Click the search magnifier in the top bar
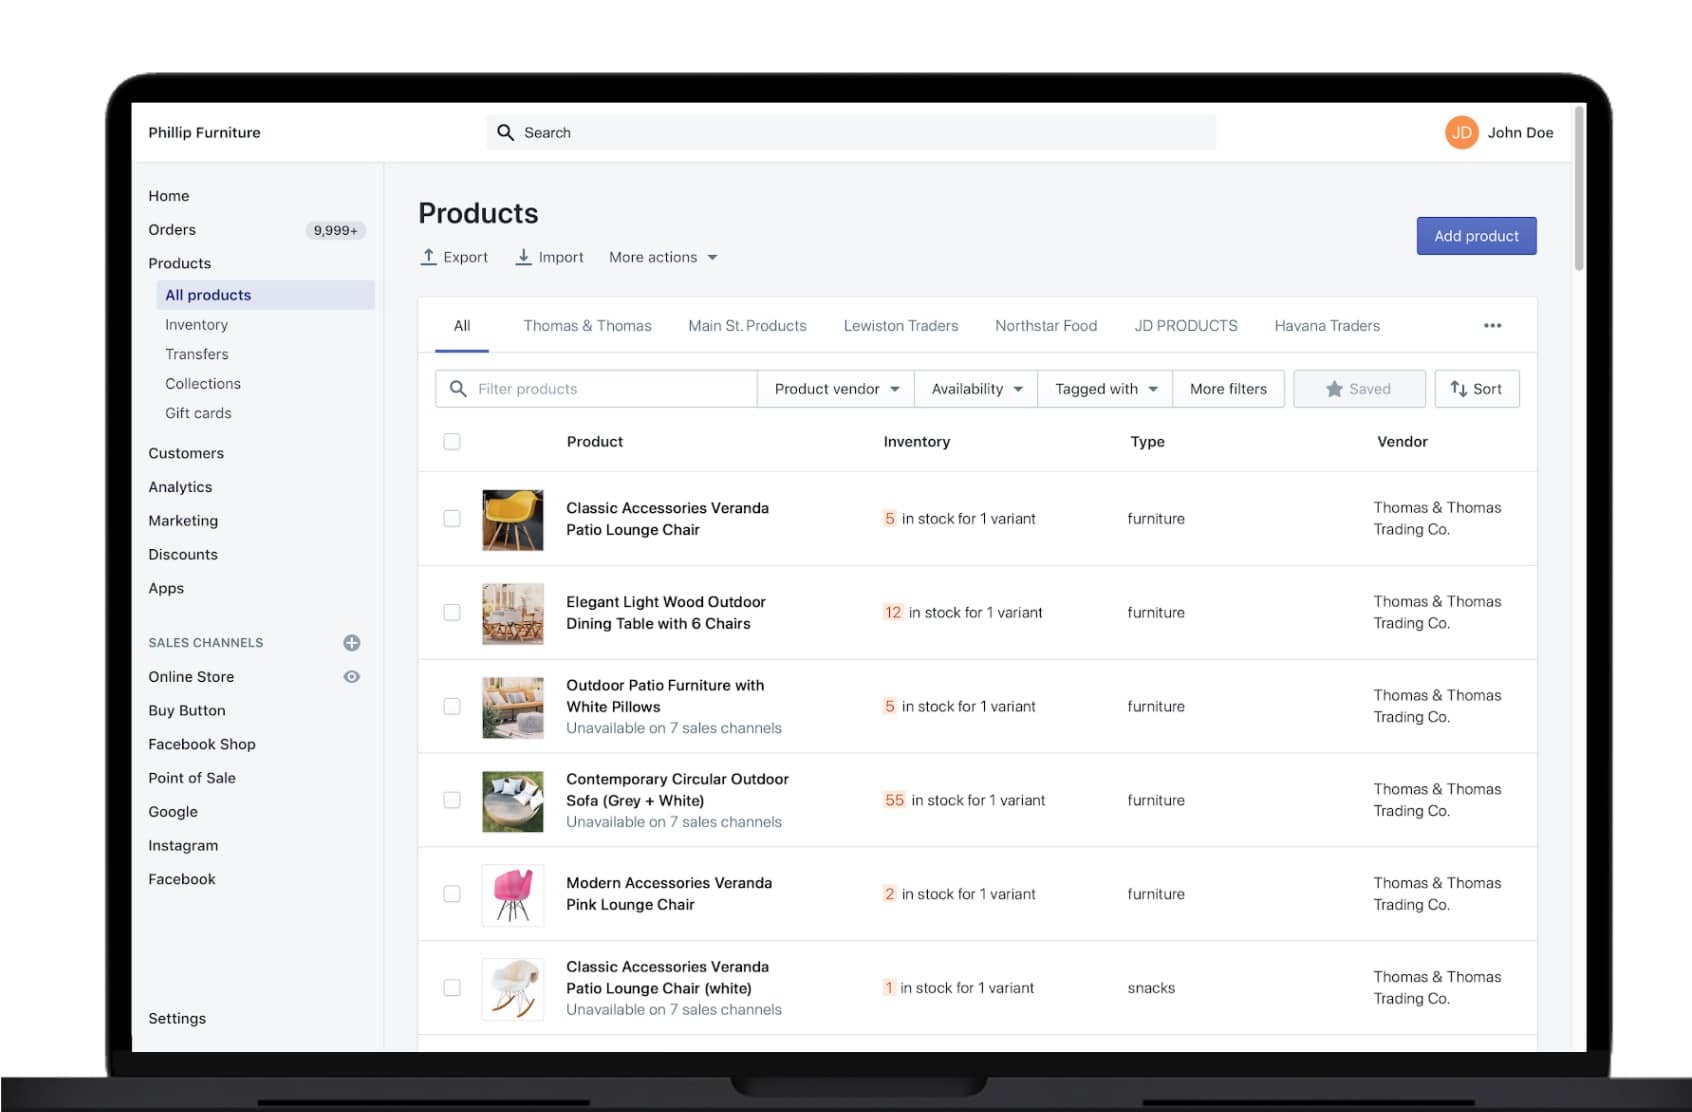 506,132
